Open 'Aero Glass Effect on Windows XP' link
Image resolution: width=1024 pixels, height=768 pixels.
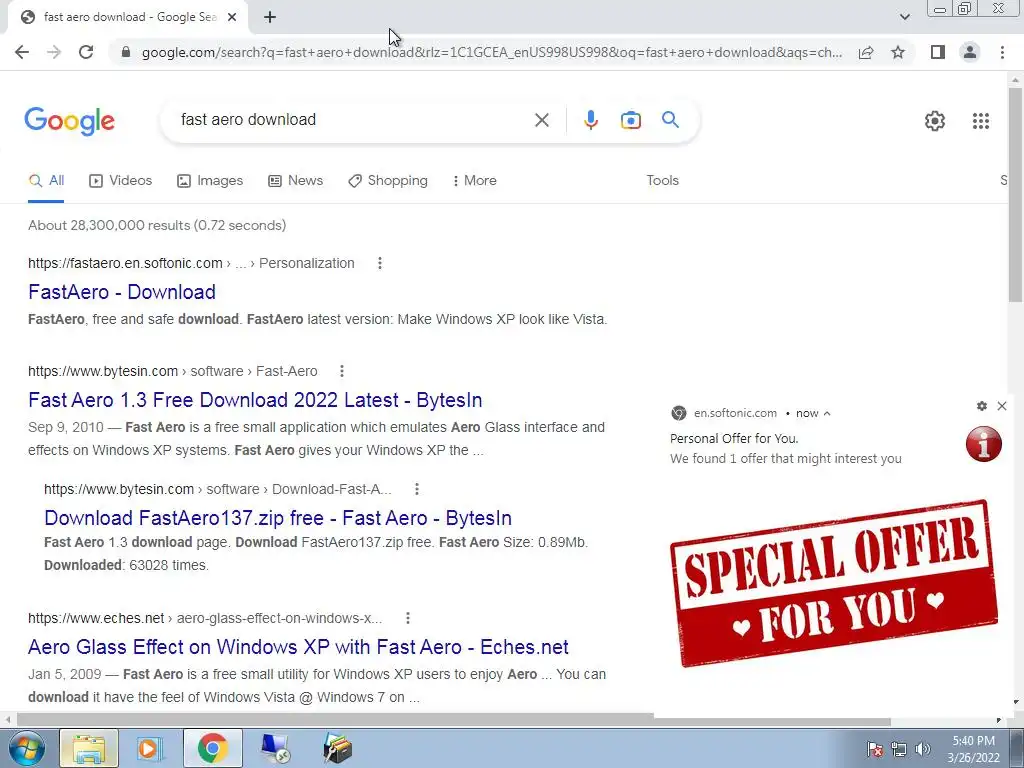coord(298,647)
